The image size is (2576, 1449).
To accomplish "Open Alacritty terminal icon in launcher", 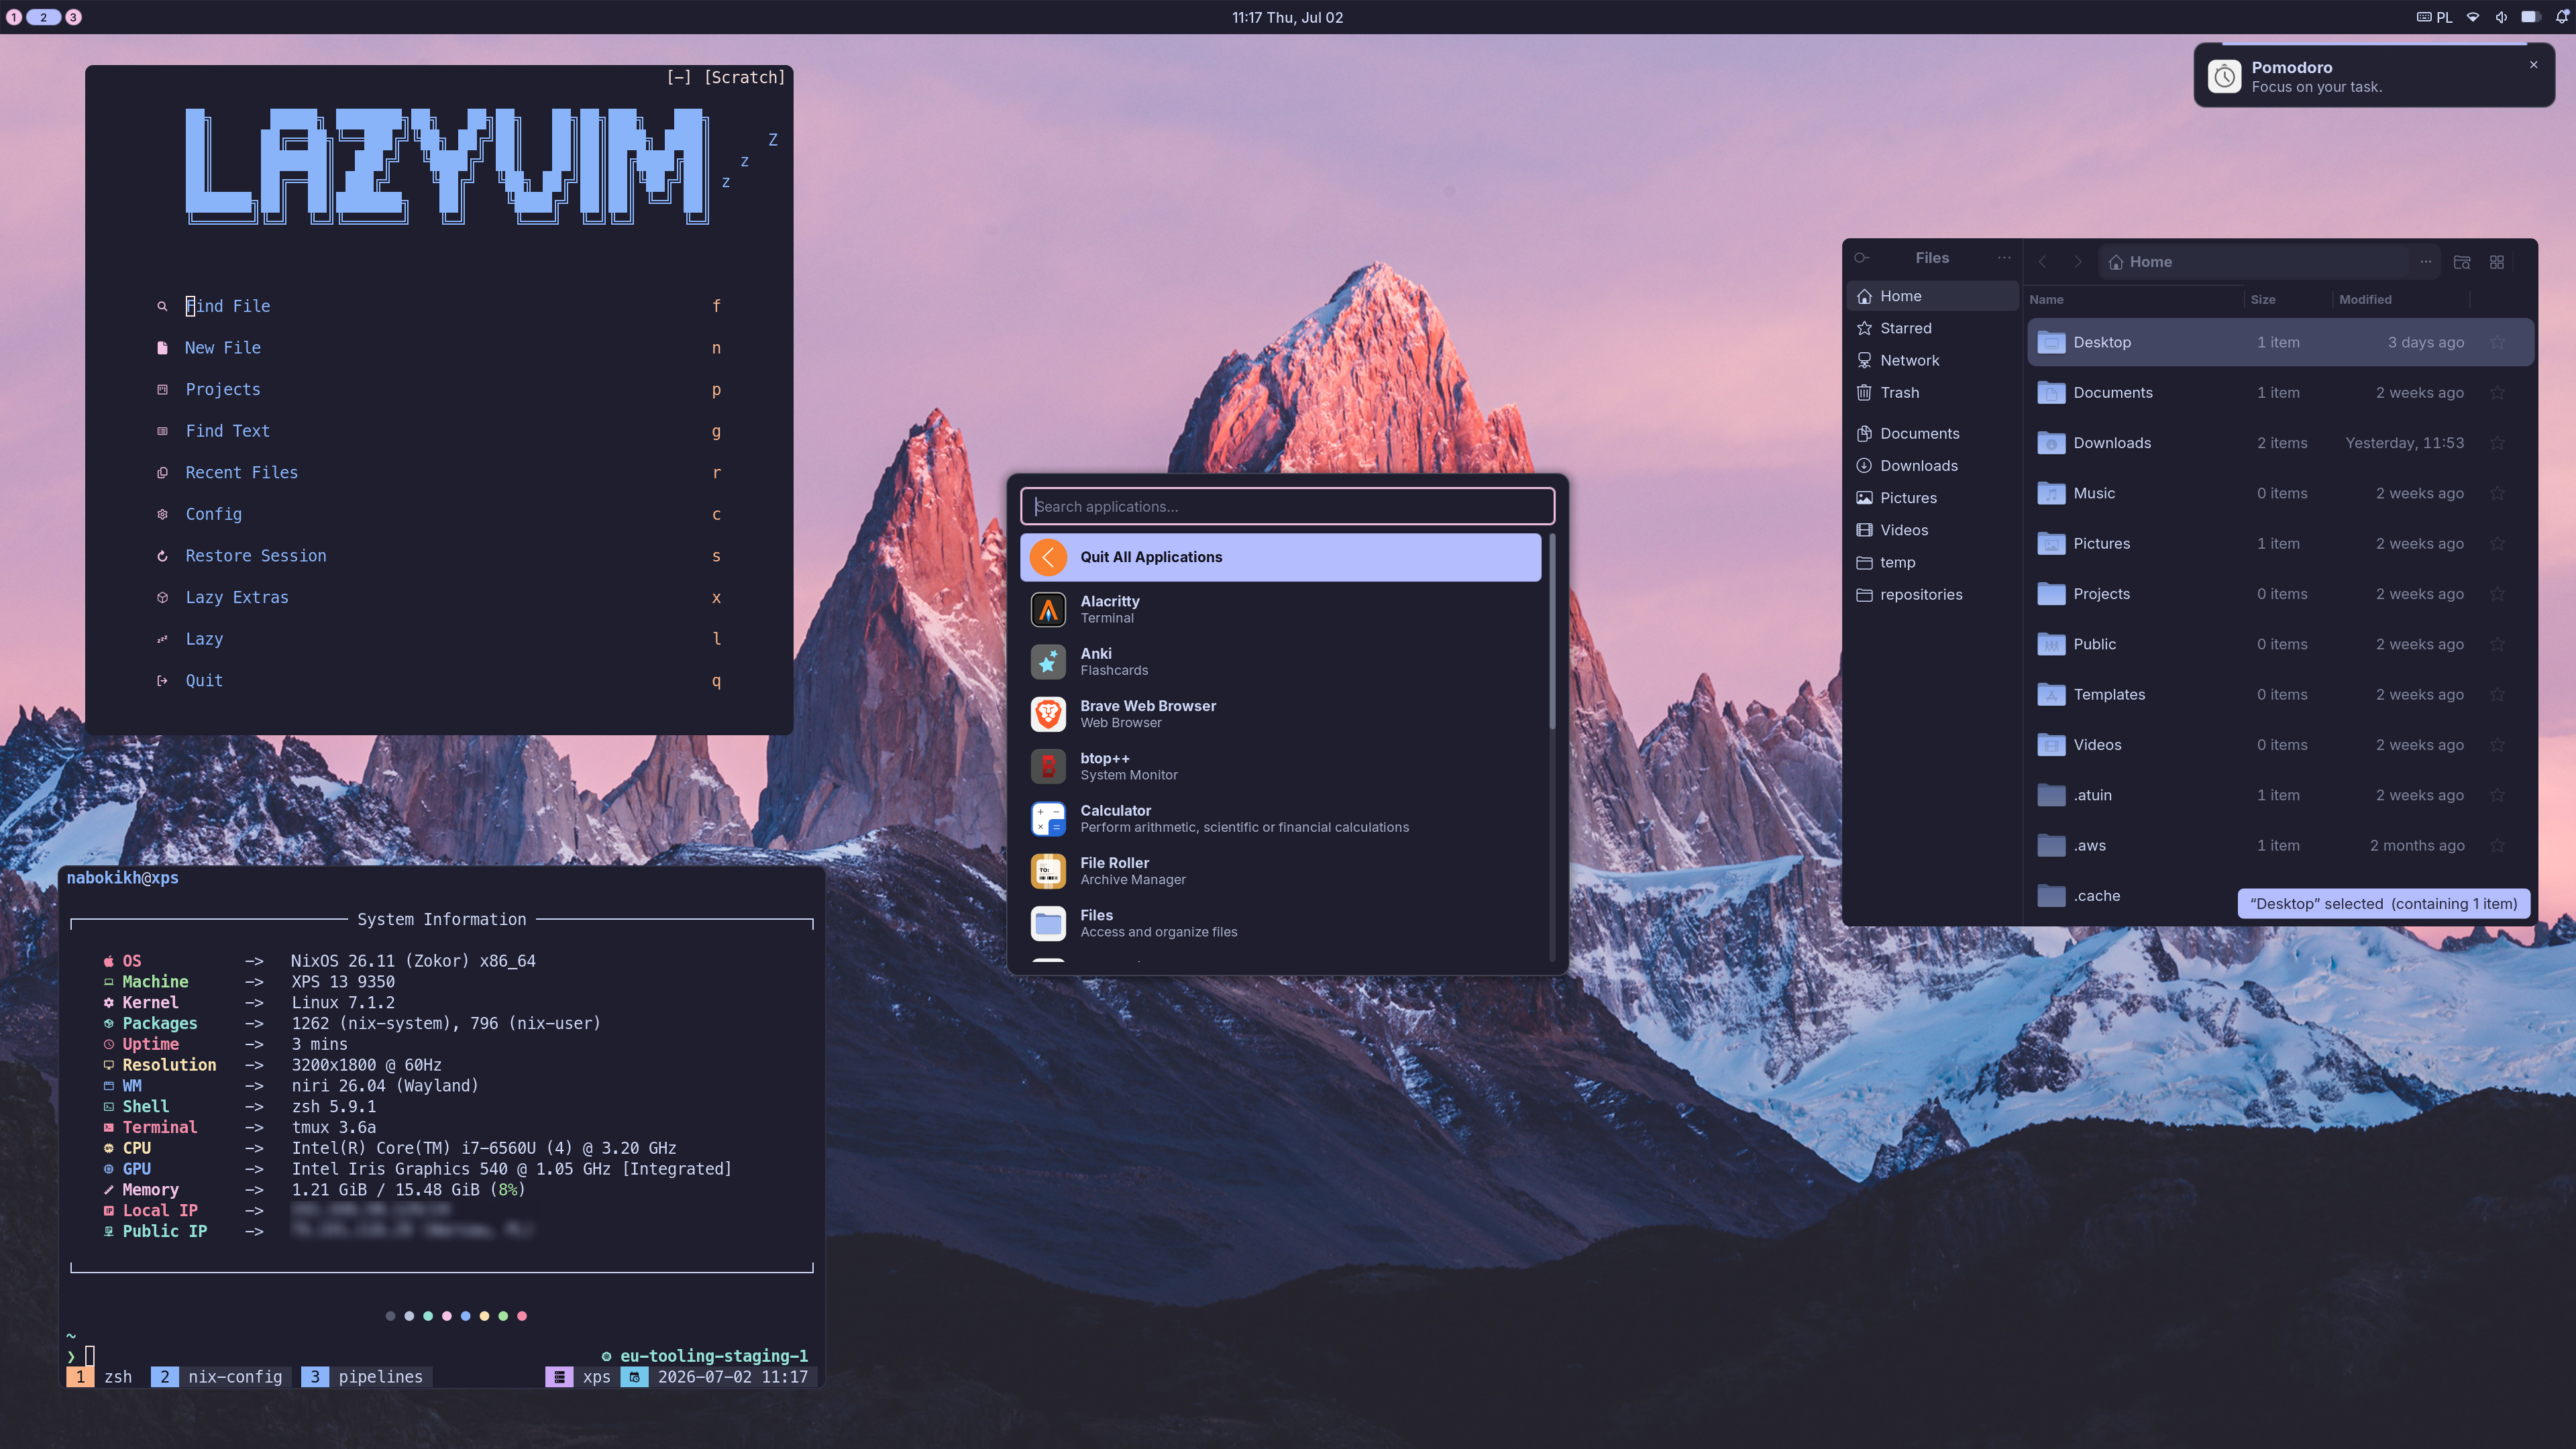I will tap(1048, 609).
